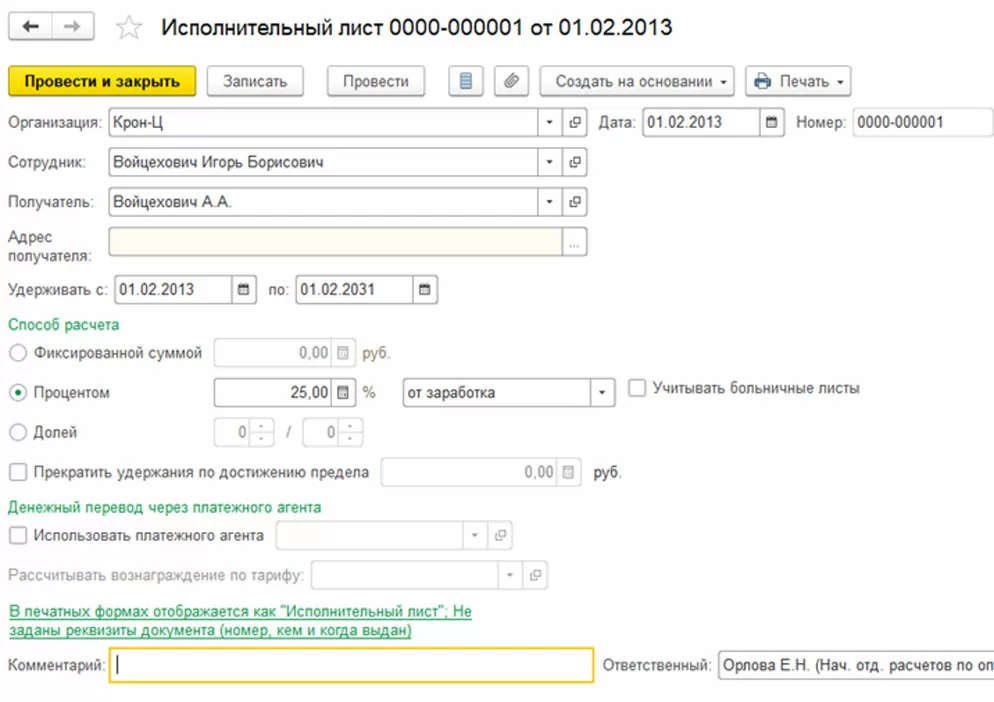
Task: Enable Учитывать больничные листы checkbox
Action: click(x=637, y=387)
